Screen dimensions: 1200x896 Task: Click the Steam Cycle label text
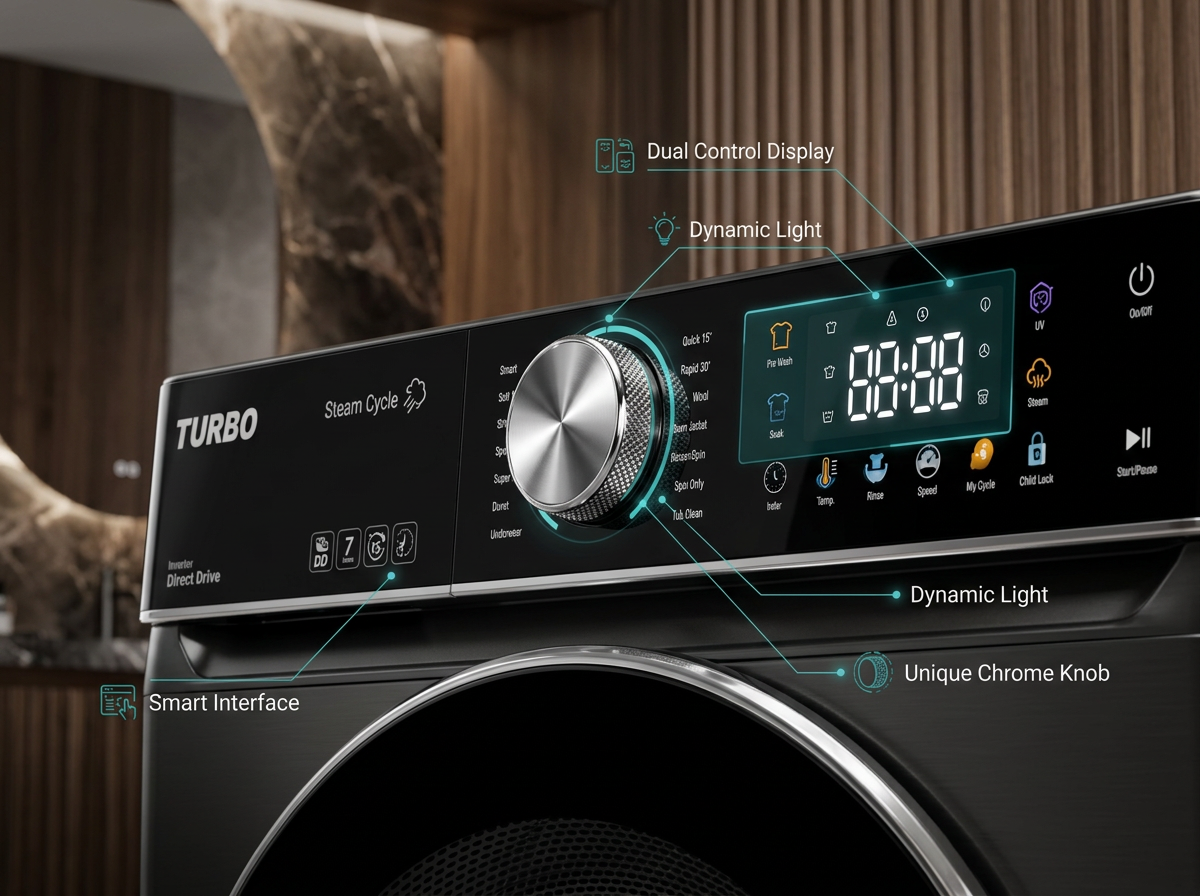[361, 406]
